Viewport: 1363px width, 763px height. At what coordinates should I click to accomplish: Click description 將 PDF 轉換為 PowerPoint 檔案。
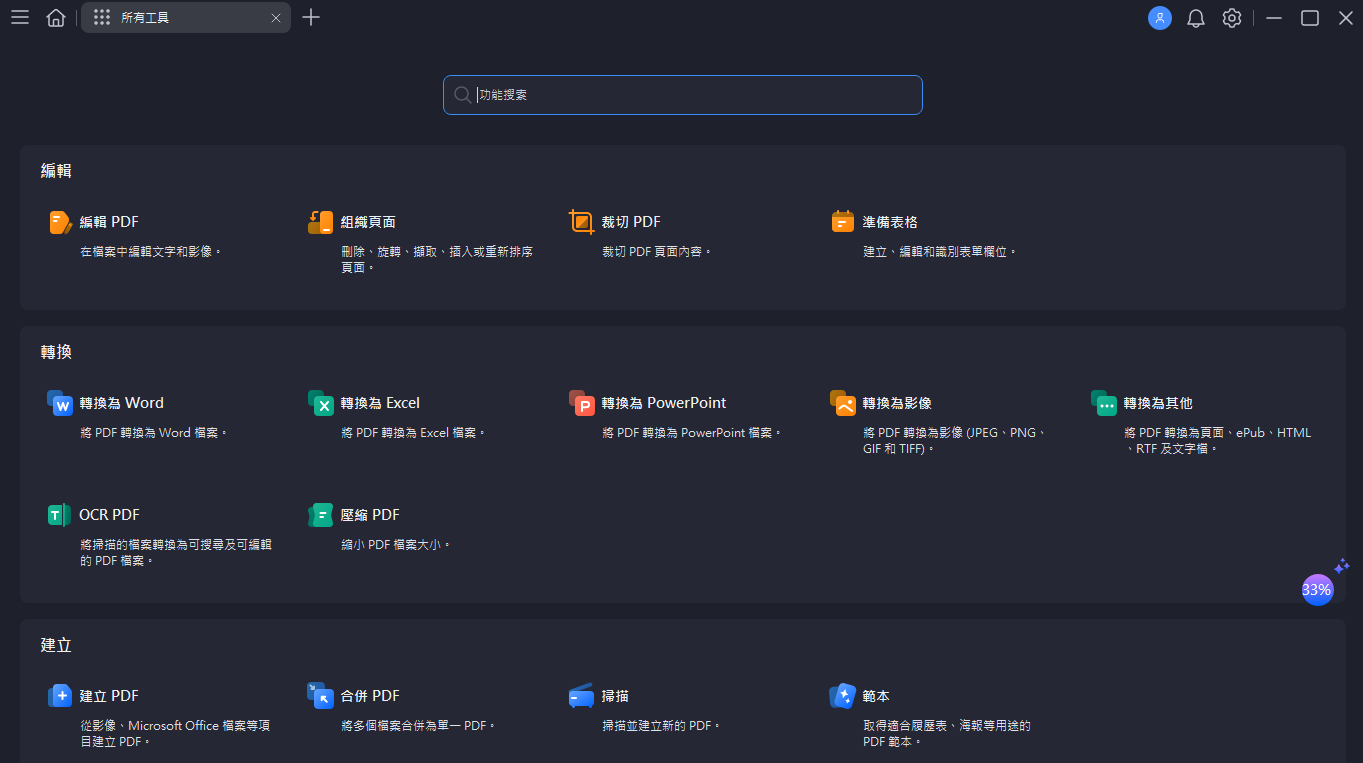tap(692, 433)
